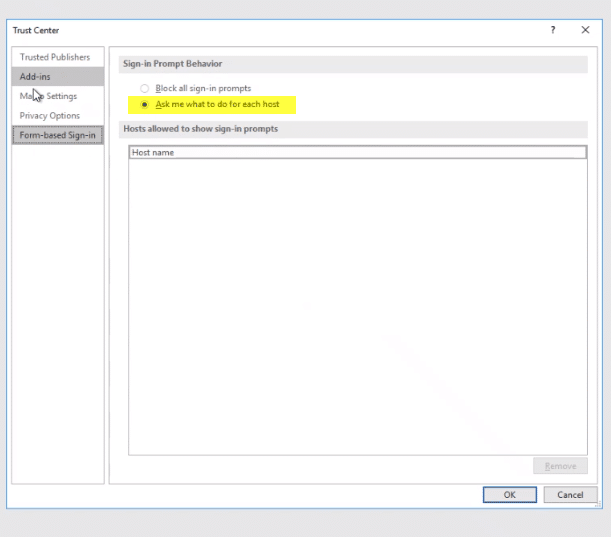Click the Cancel button
Image resolution: width=611 pixels, height=537 pixels.
(x=570, y=495)
